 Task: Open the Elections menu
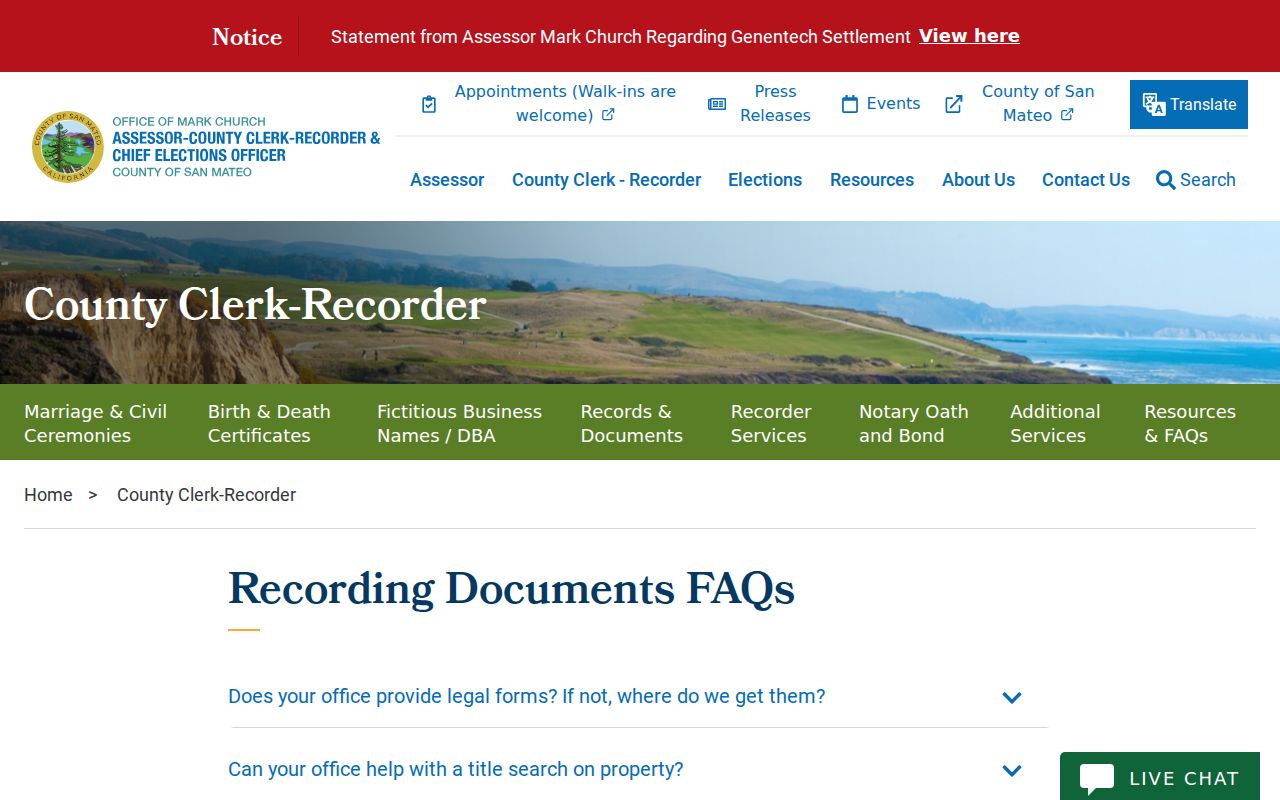(765, 180)
